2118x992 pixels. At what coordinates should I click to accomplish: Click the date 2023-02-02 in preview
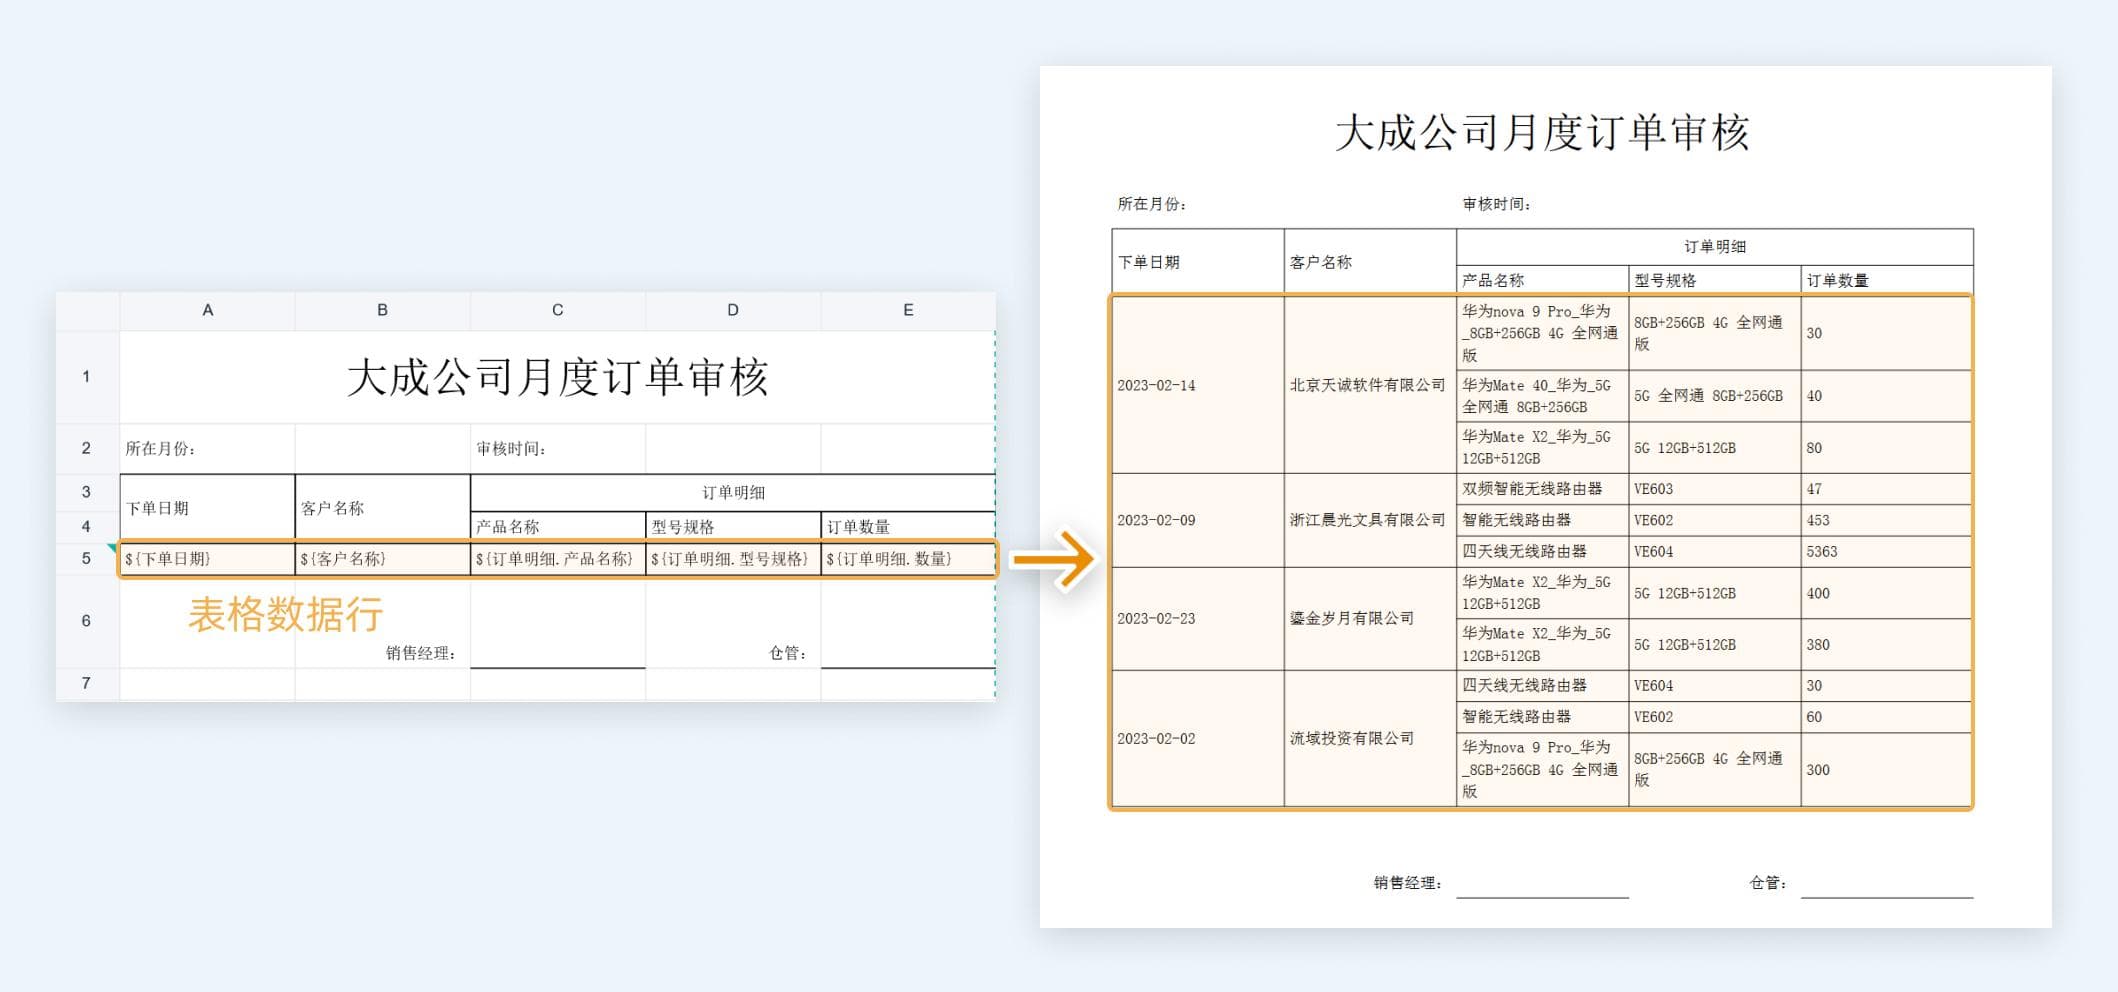tap(1156, 738)
